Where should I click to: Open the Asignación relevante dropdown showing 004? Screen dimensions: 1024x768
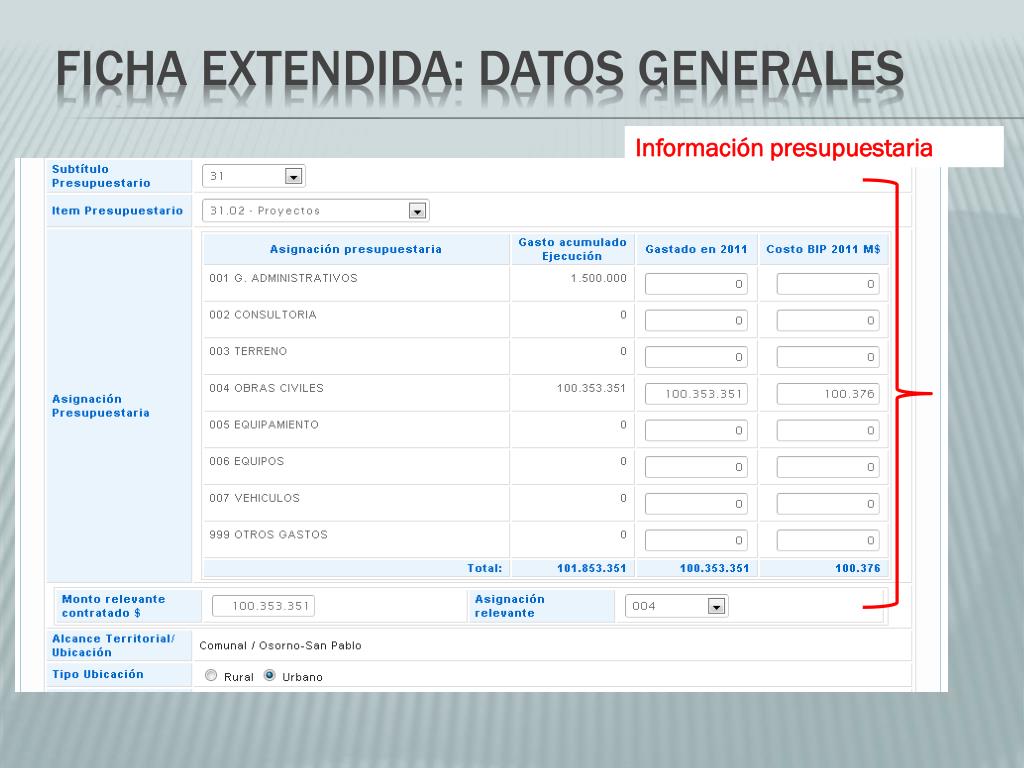[676, 606]
